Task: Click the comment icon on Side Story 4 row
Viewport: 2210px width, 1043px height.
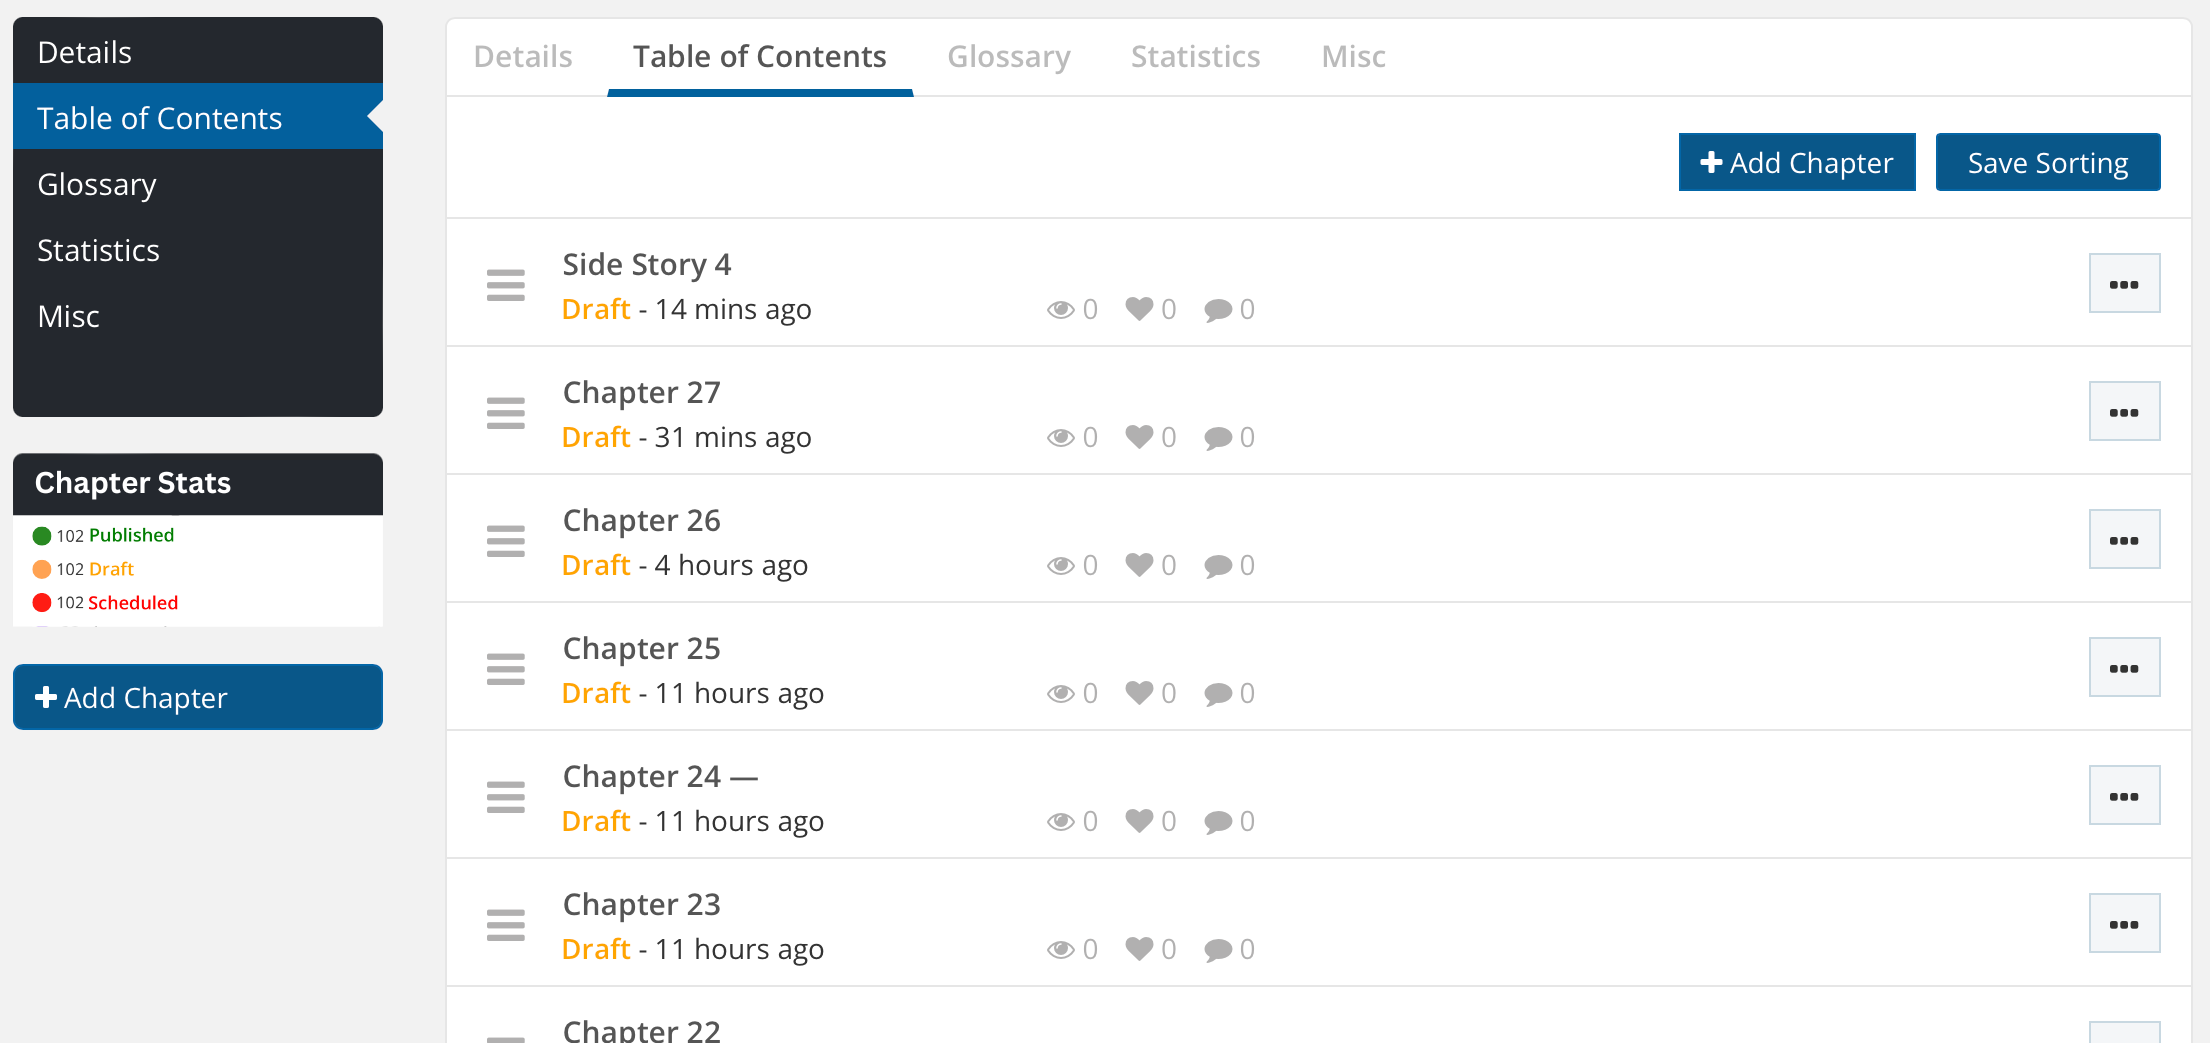Action: 1218,309
